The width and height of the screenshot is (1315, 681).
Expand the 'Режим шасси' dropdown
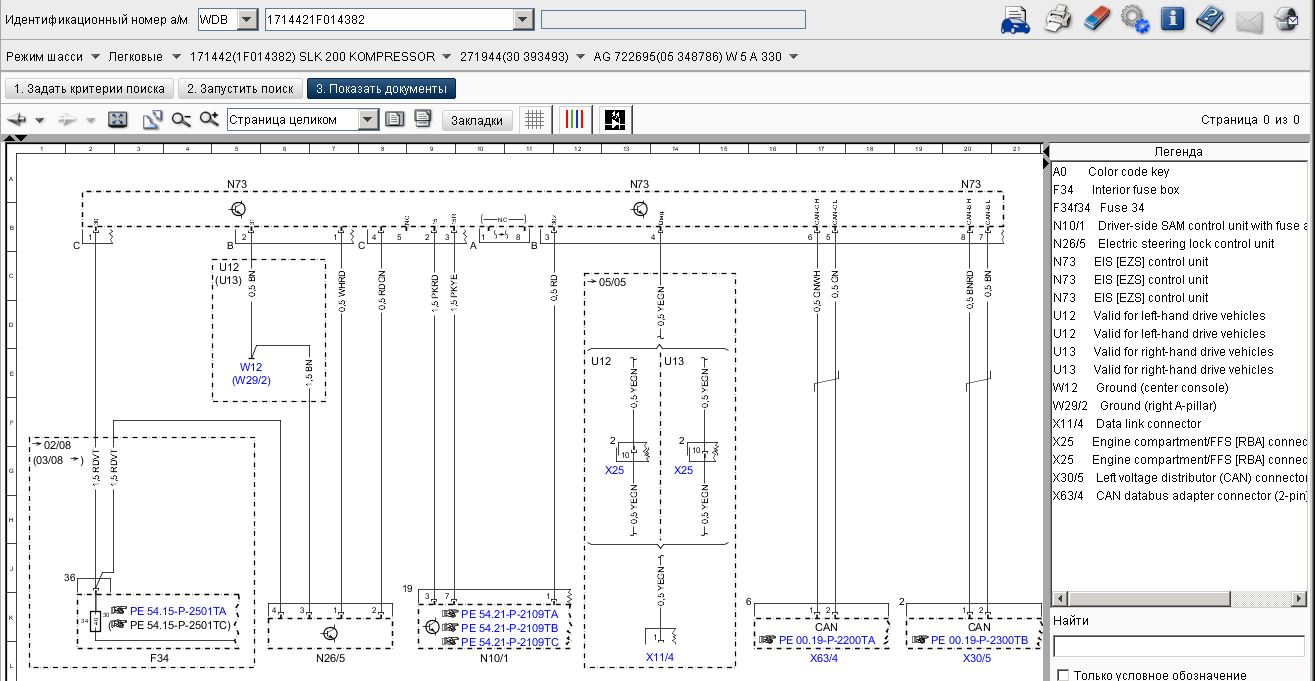click(x=94, y=57)
